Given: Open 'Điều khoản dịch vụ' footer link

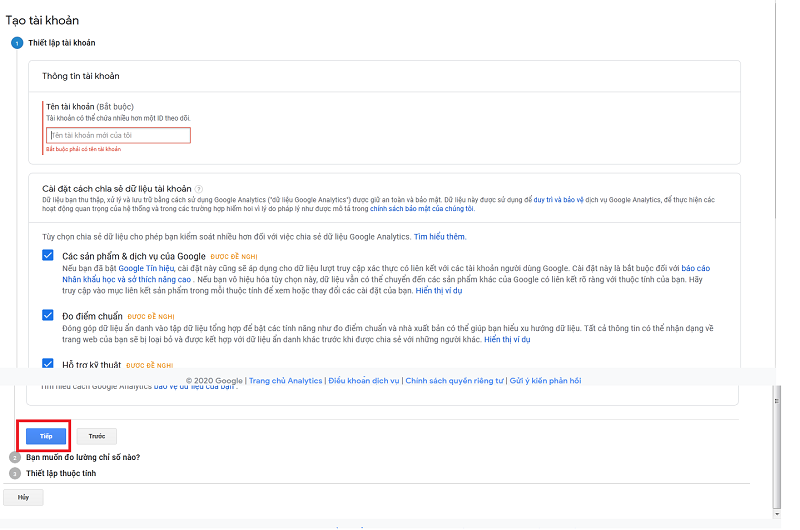Looking at the screenshot, I should [x=364, y=381].
